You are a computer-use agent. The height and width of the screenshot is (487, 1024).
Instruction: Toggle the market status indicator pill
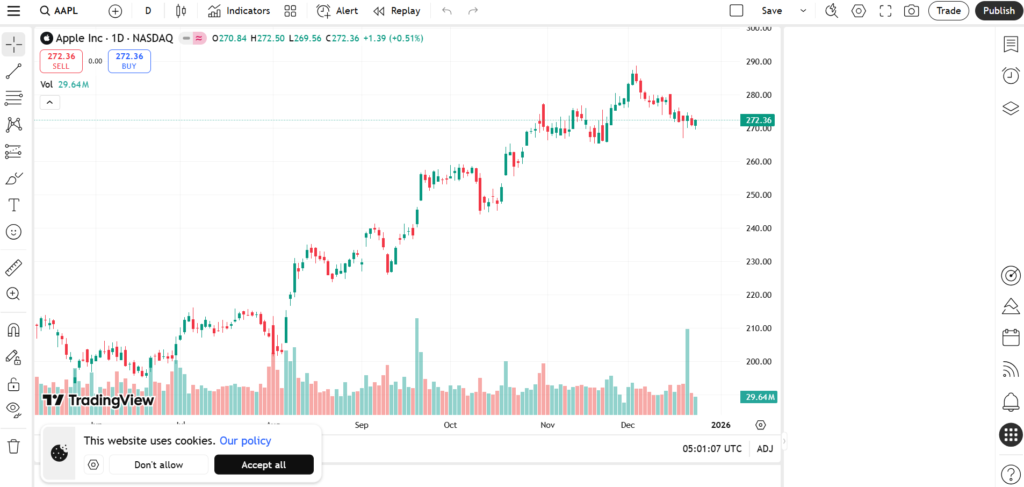[193, 39]
